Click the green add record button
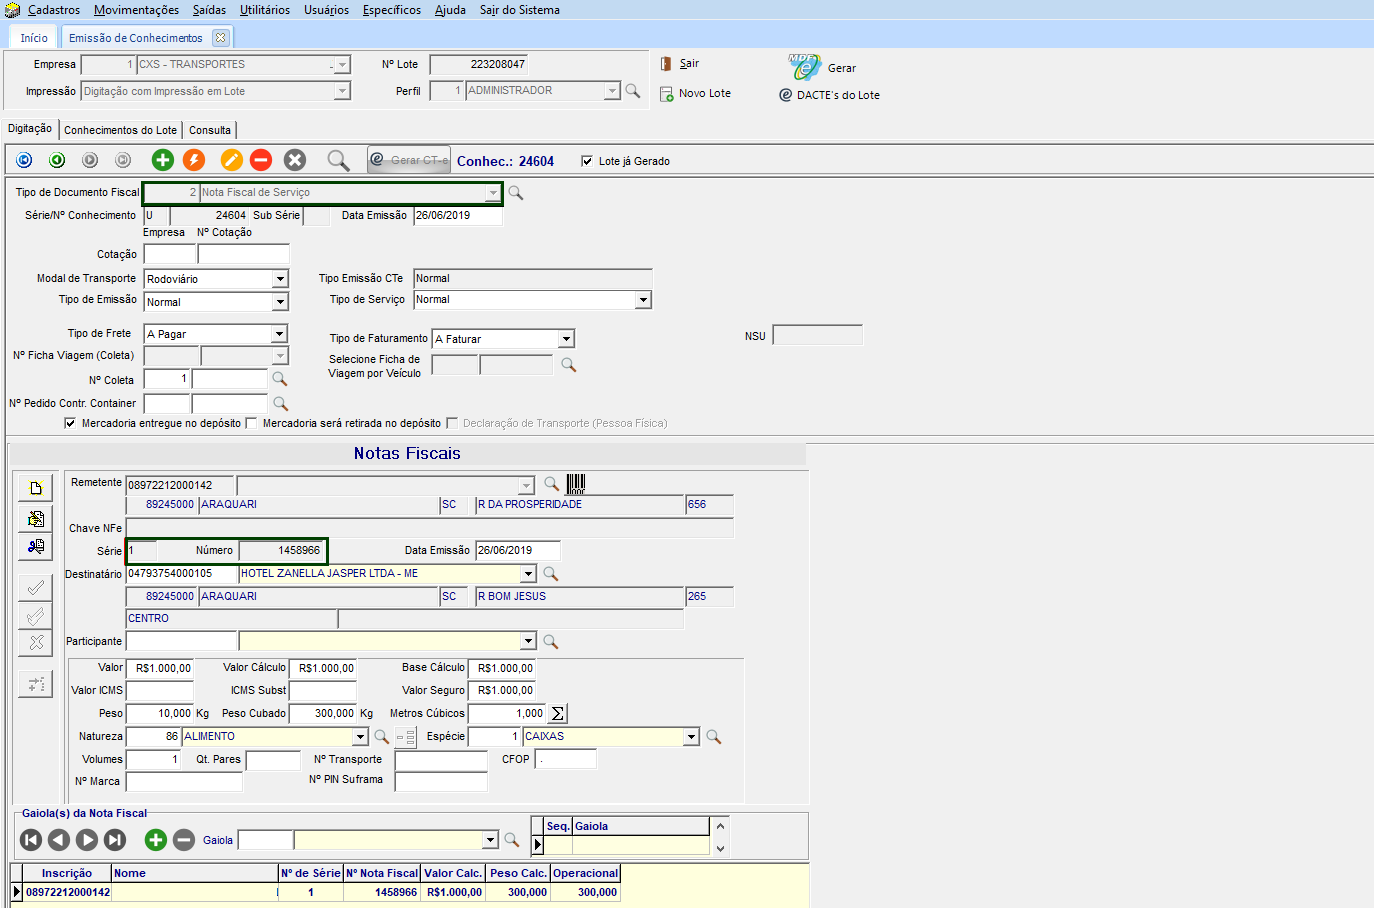The height and width of the screenshot is (908, 1374). pos(163,160)
